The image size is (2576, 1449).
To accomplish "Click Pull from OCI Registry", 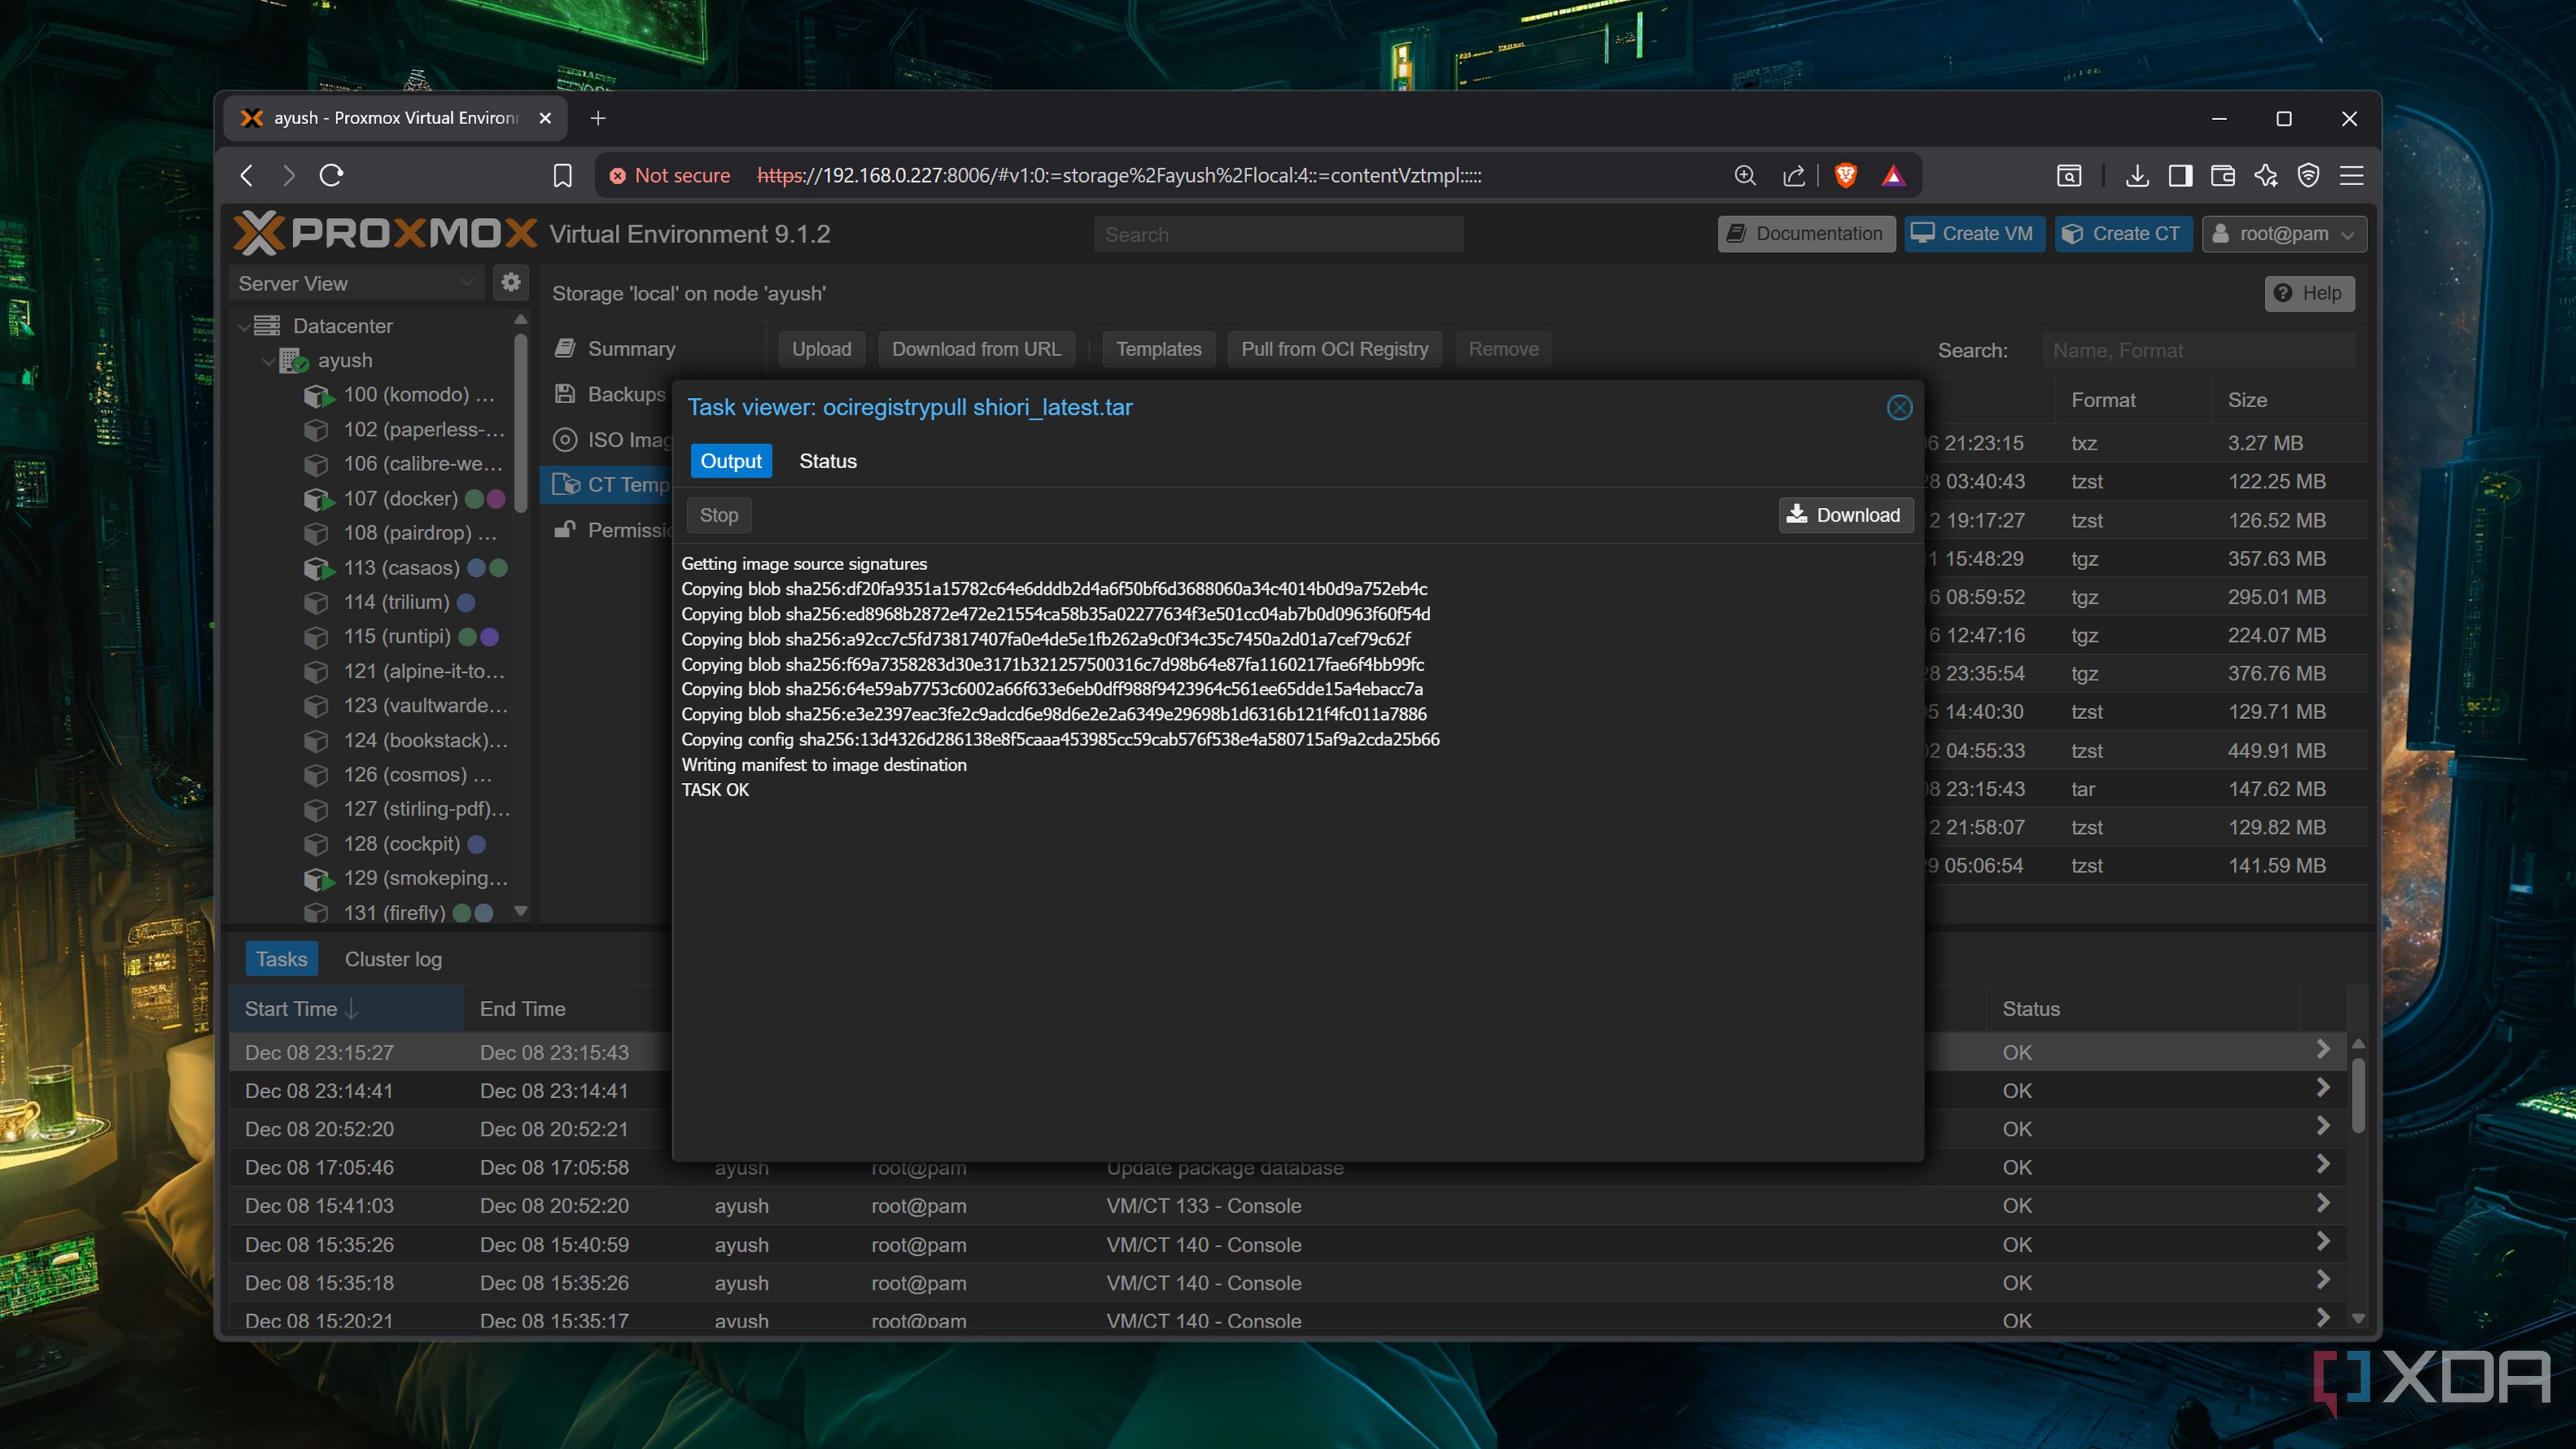I will tap(1334, 349).
